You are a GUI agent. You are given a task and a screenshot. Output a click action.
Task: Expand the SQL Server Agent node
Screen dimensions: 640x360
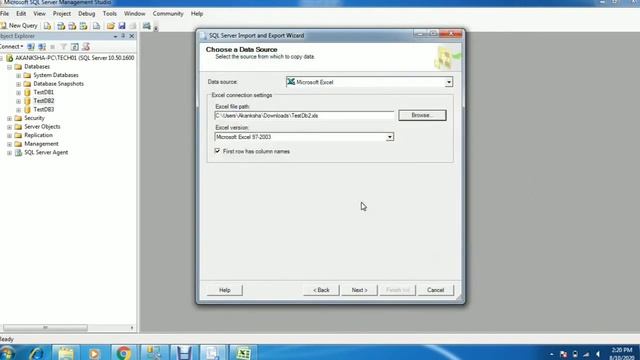9,153
